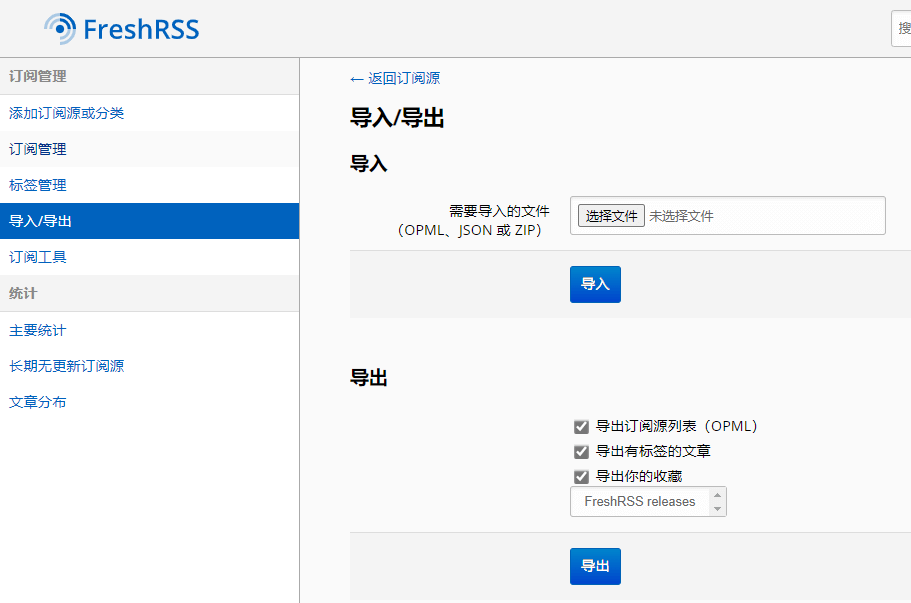
Task: Select the highlighted 导入/导出 sidebar item
Action: click(41, 221)
